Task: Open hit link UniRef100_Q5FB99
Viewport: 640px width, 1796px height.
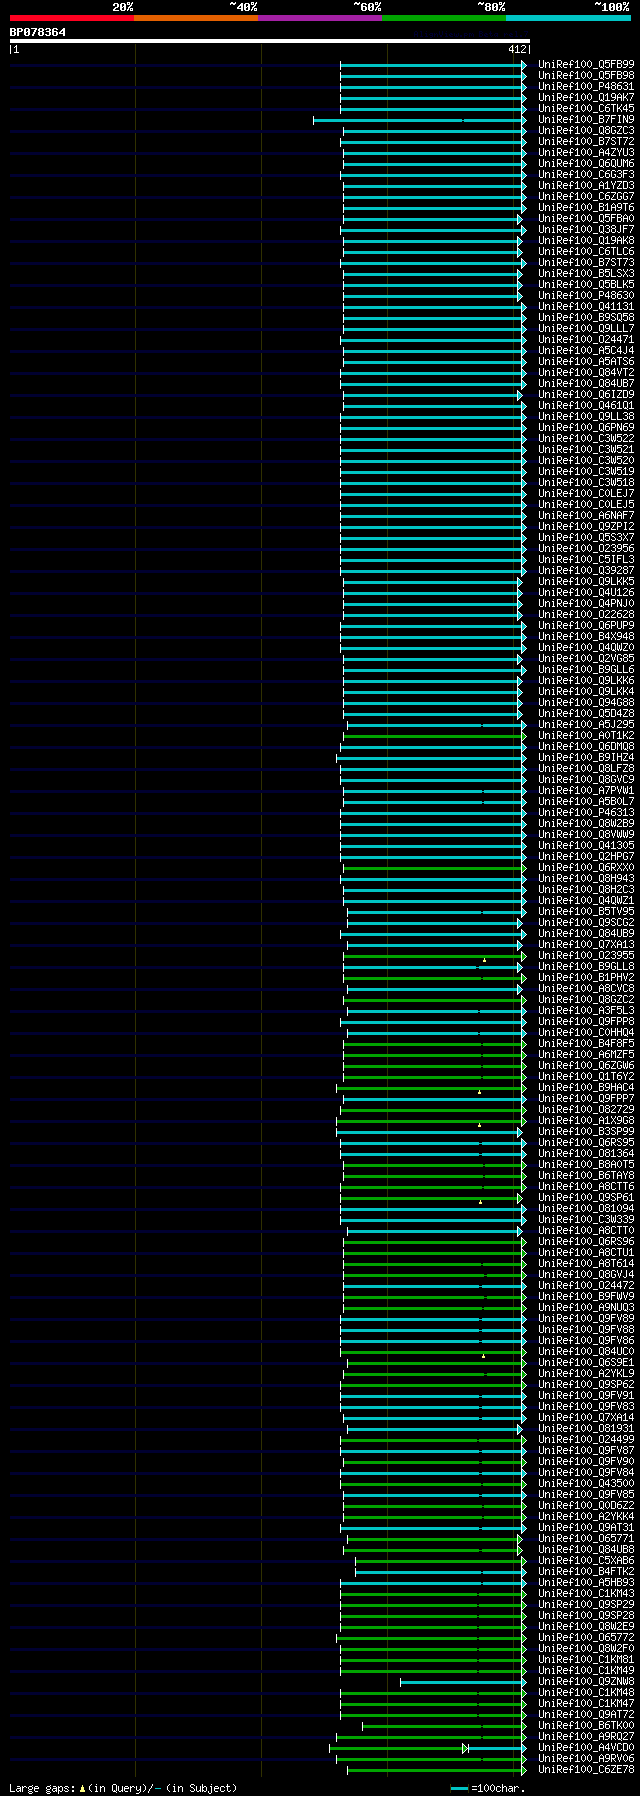Action: (586, 64)
